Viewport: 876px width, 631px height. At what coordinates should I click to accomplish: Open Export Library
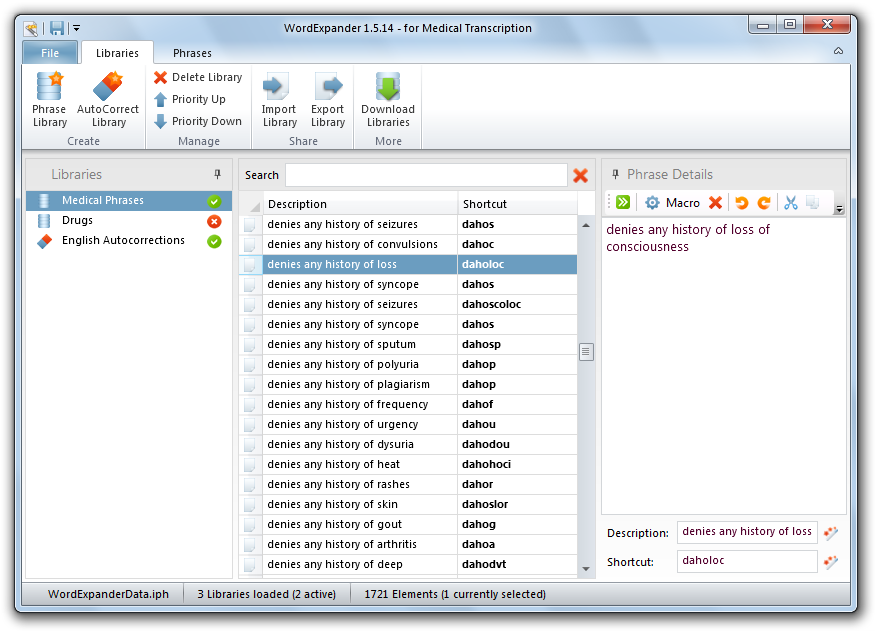pos(327,100)
